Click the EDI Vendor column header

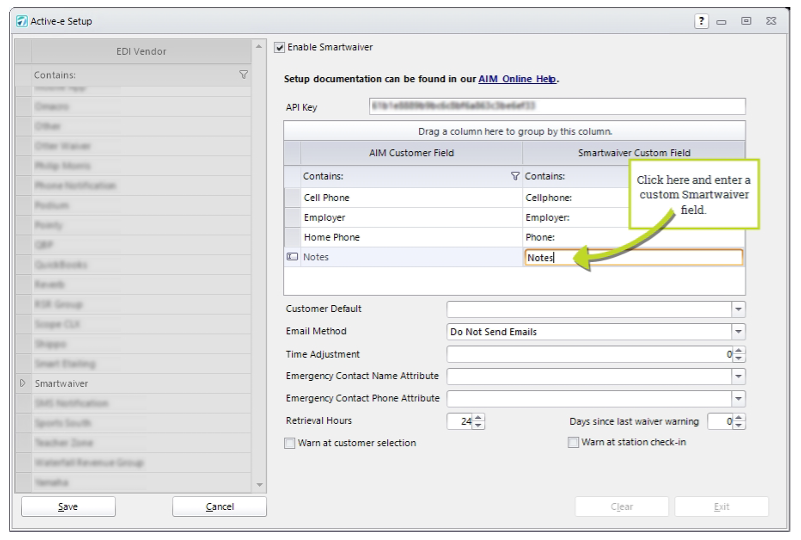point(141,52)
